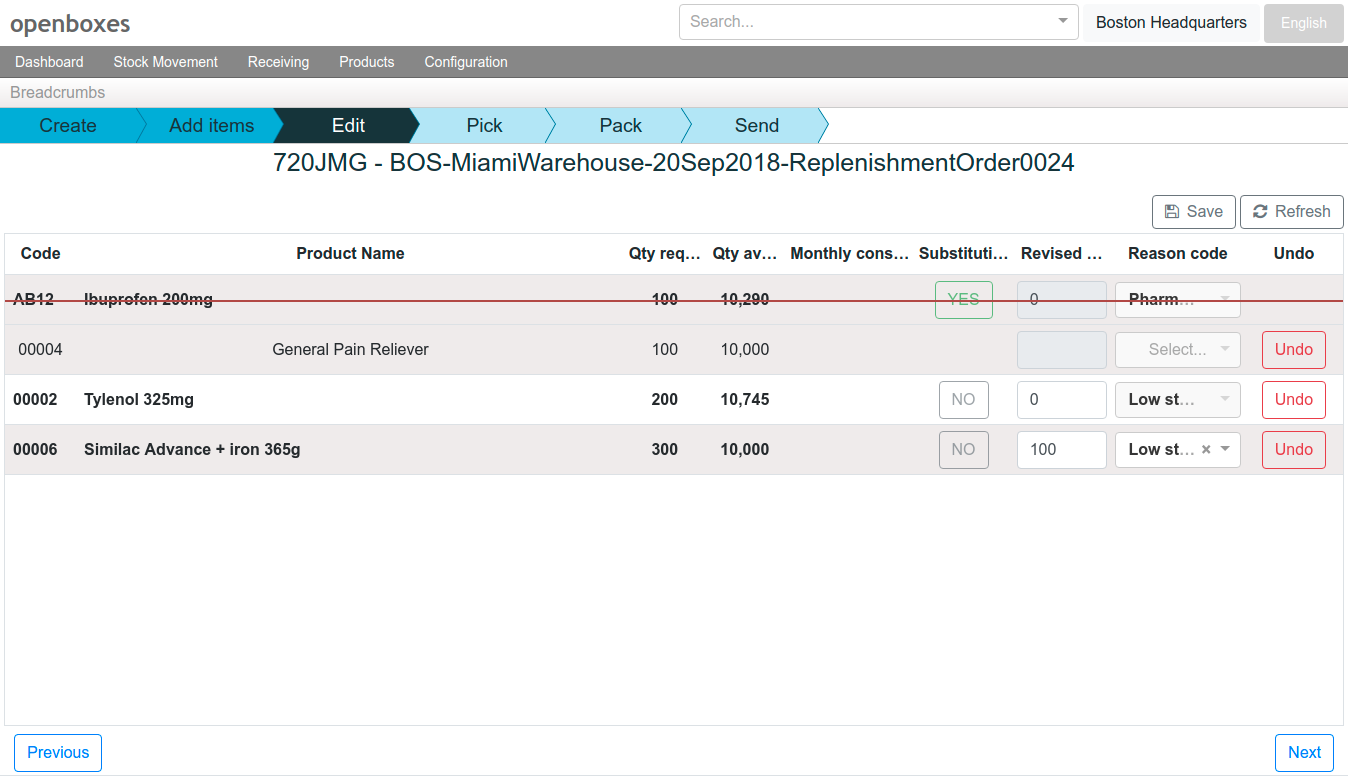
Task: Open the search box dropdown arrow
Action: pos(1062,22)
